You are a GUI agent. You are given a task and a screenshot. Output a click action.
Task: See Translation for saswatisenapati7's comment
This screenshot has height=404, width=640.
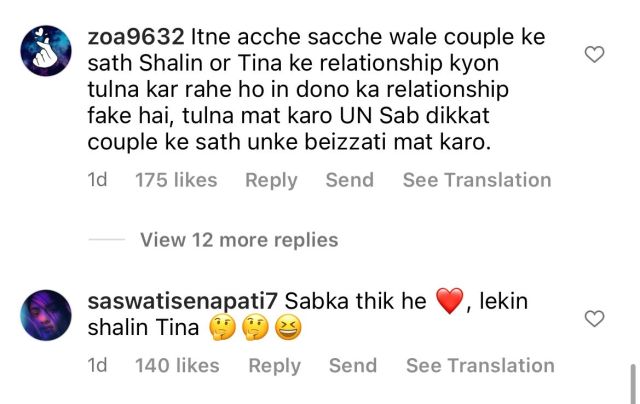click(x=480, y=366)
